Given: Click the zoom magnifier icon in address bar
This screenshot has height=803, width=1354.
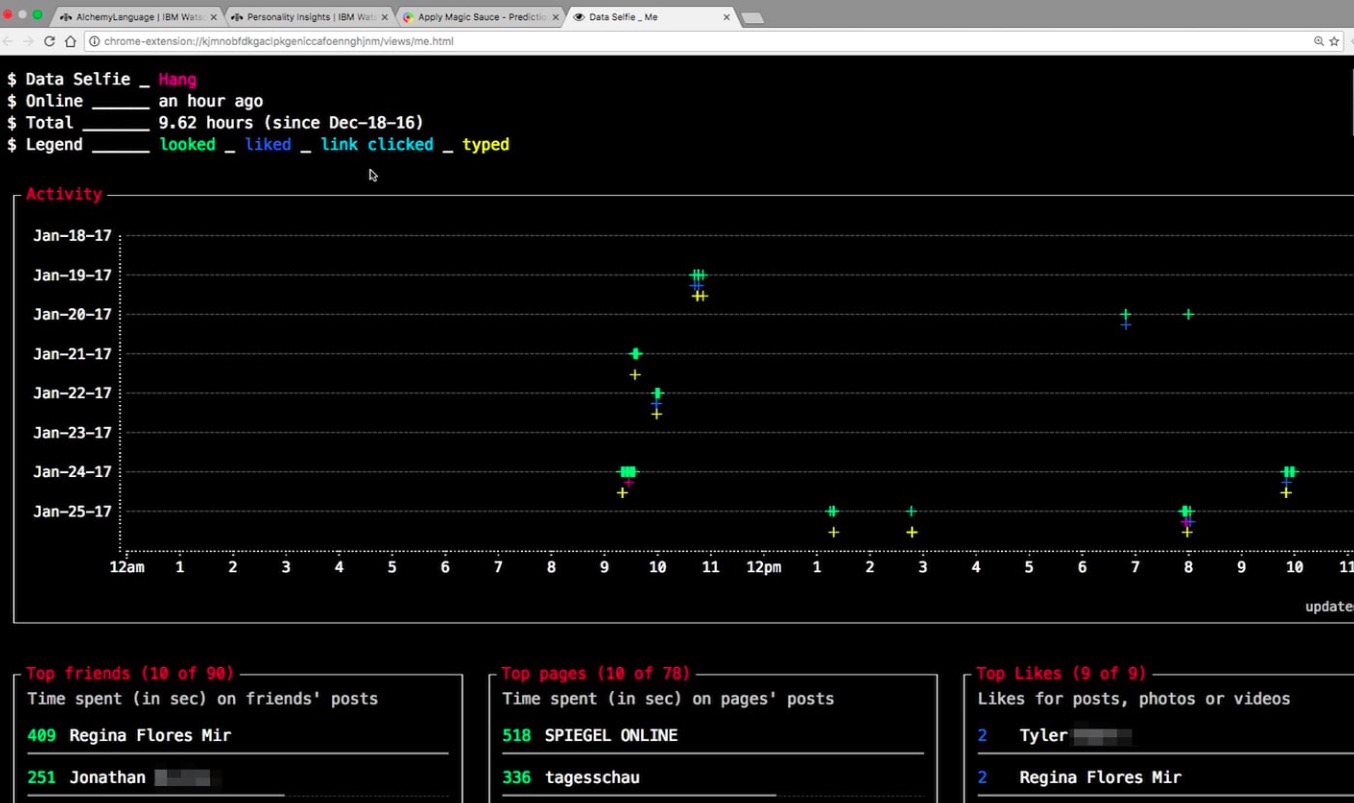Looking at the screenshot, I should coord(1318,41).
